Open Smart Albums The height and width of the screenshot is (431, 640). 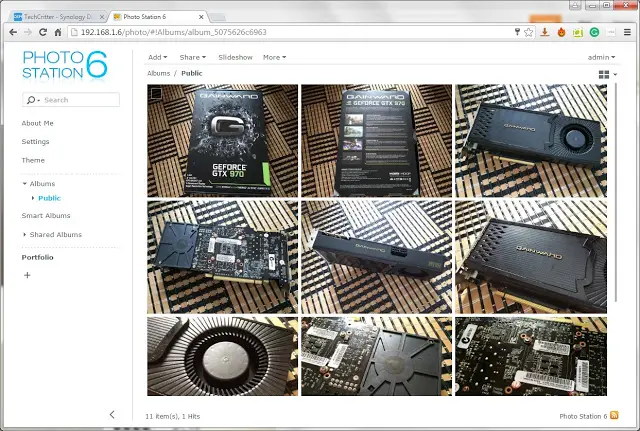pyautogui.click(x=46, y=216)
